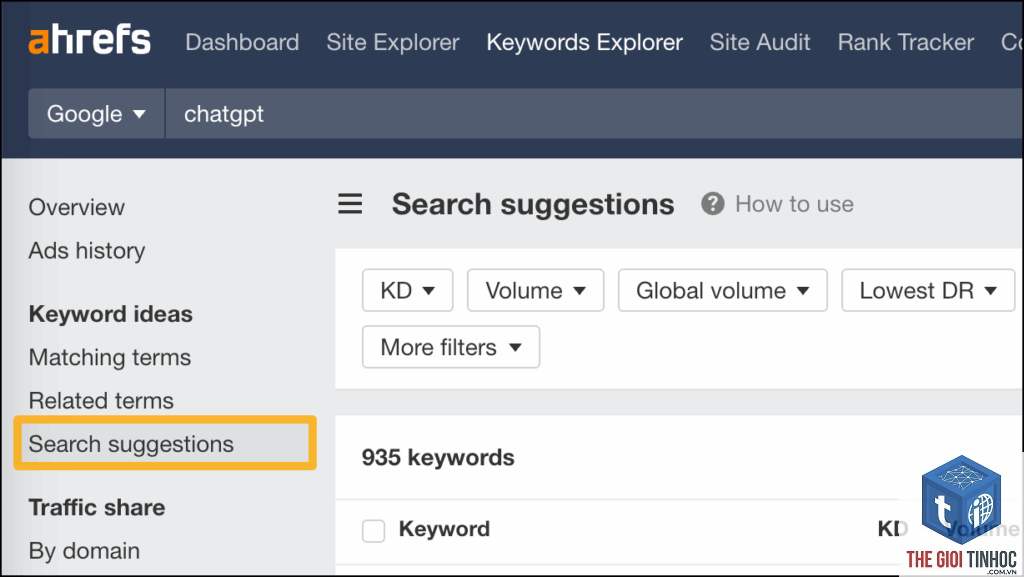
Task: Expand the KD filter dropdown
Action: coord(408,290)
